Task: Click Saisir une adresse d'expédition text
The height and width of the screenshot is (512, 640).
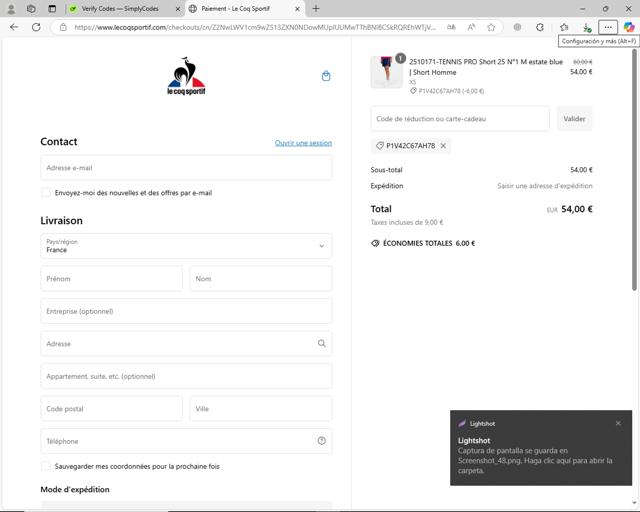Action: (545, 186)
